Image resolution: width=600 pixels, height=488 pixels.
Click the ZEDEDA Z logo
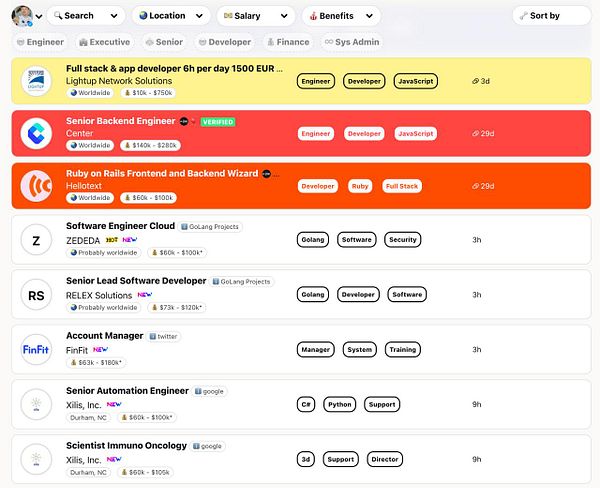[36, 240]
